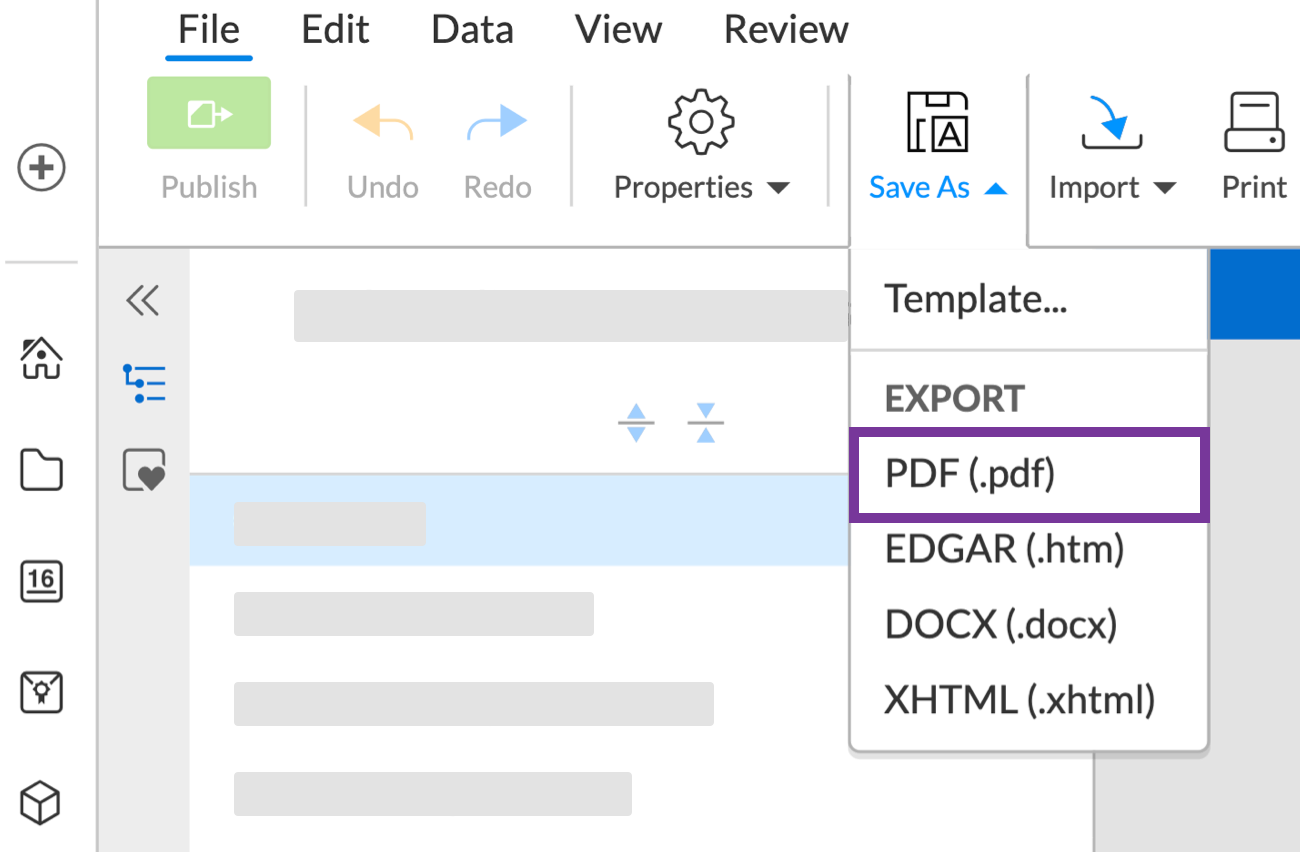Click the Print button

[1254, 148]
